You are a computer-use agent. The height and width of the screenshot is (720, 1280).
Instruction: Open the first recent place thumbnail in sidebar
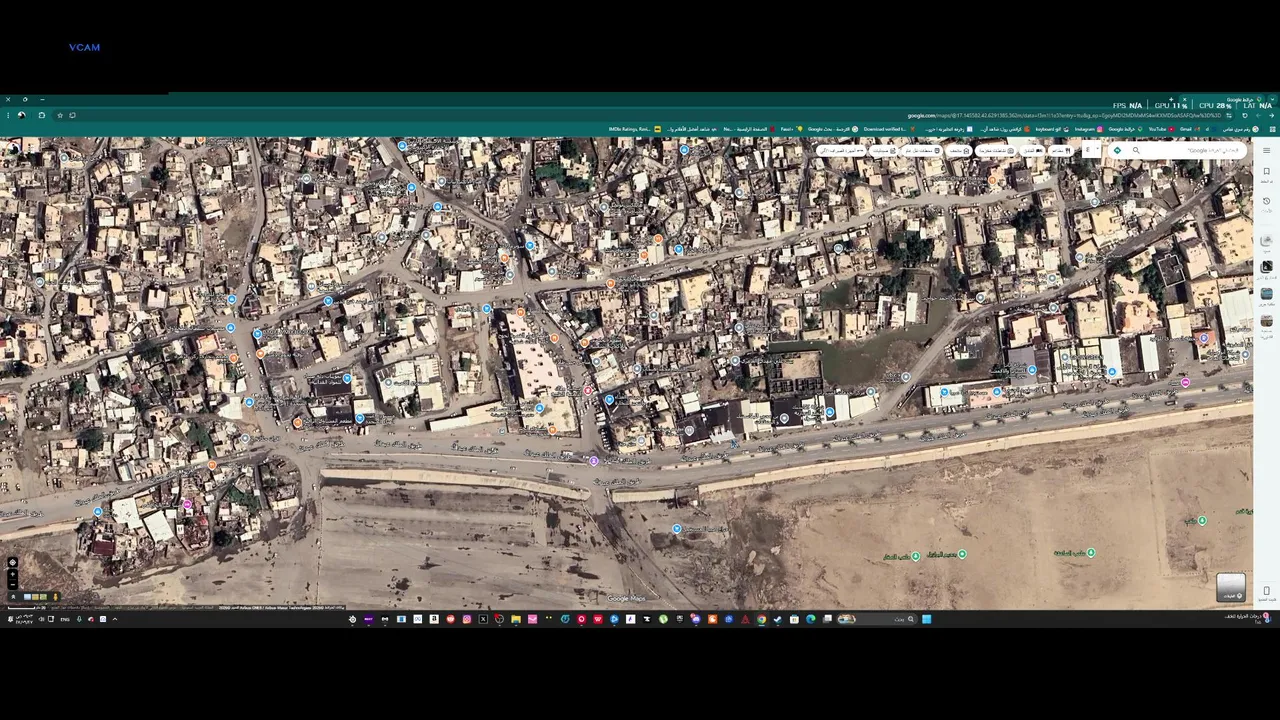tap(1266, 240)
